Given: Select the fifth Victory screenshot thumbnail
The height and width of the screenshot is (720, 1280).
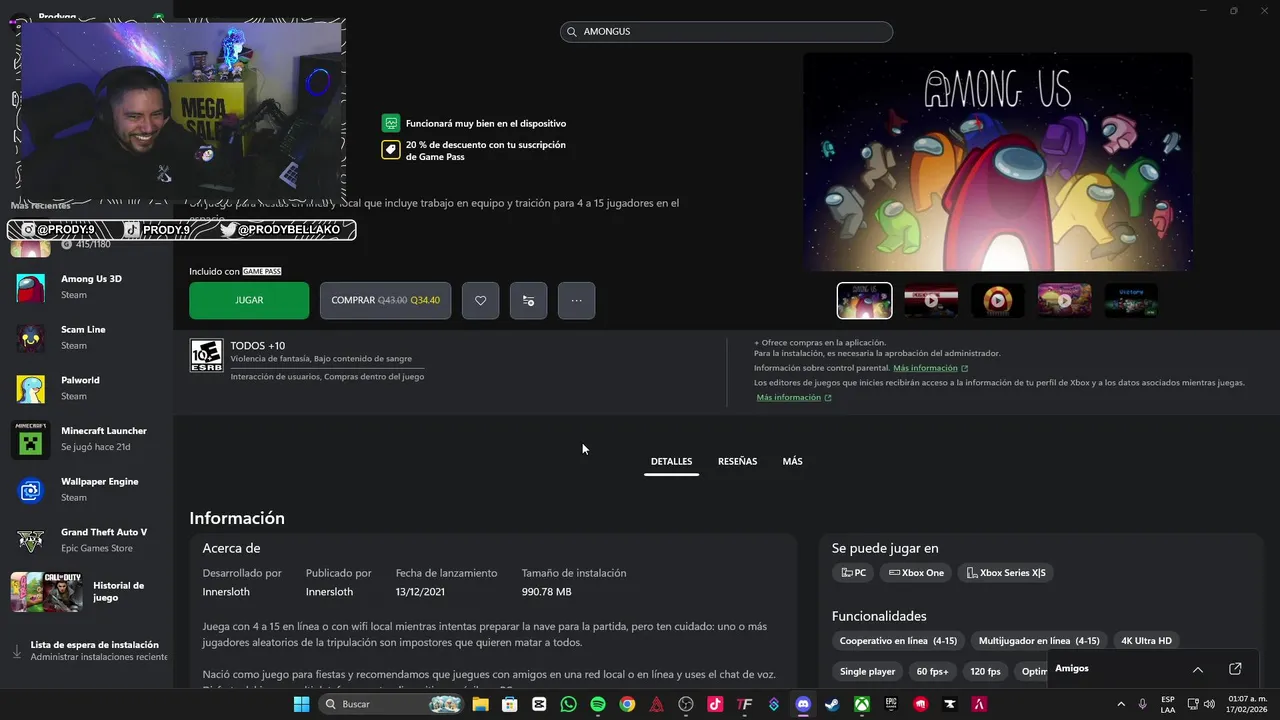Looking at the screenshot, I should (x=1131, y=300).
